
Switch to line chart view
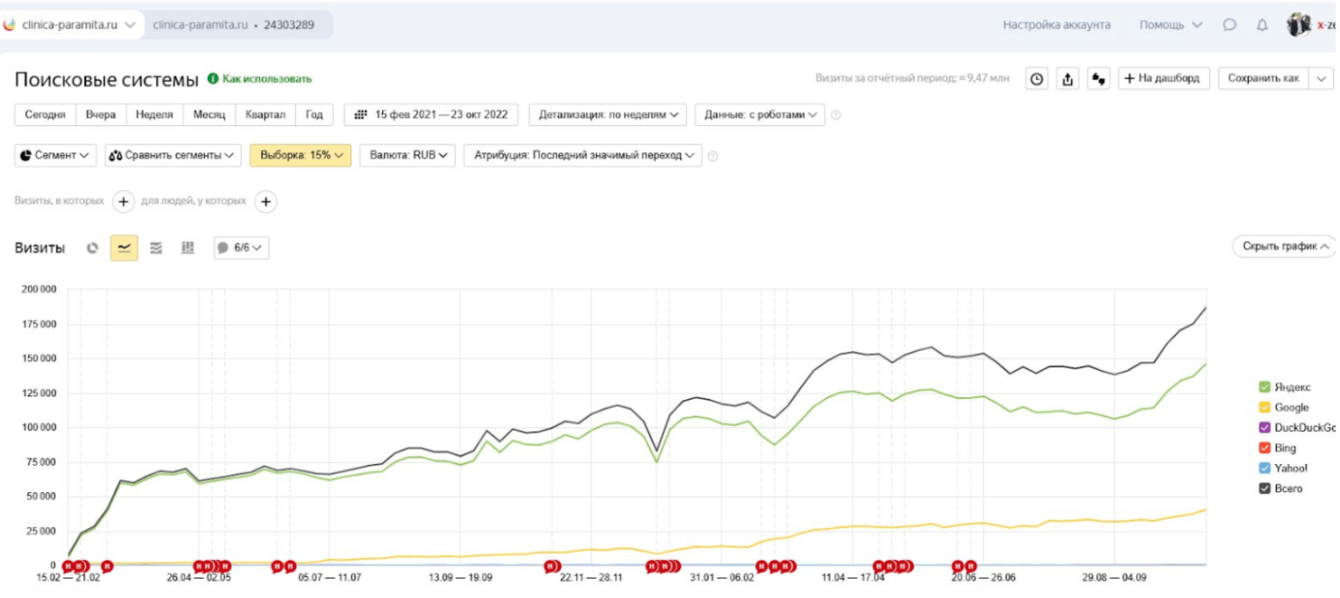pos(124,248)
